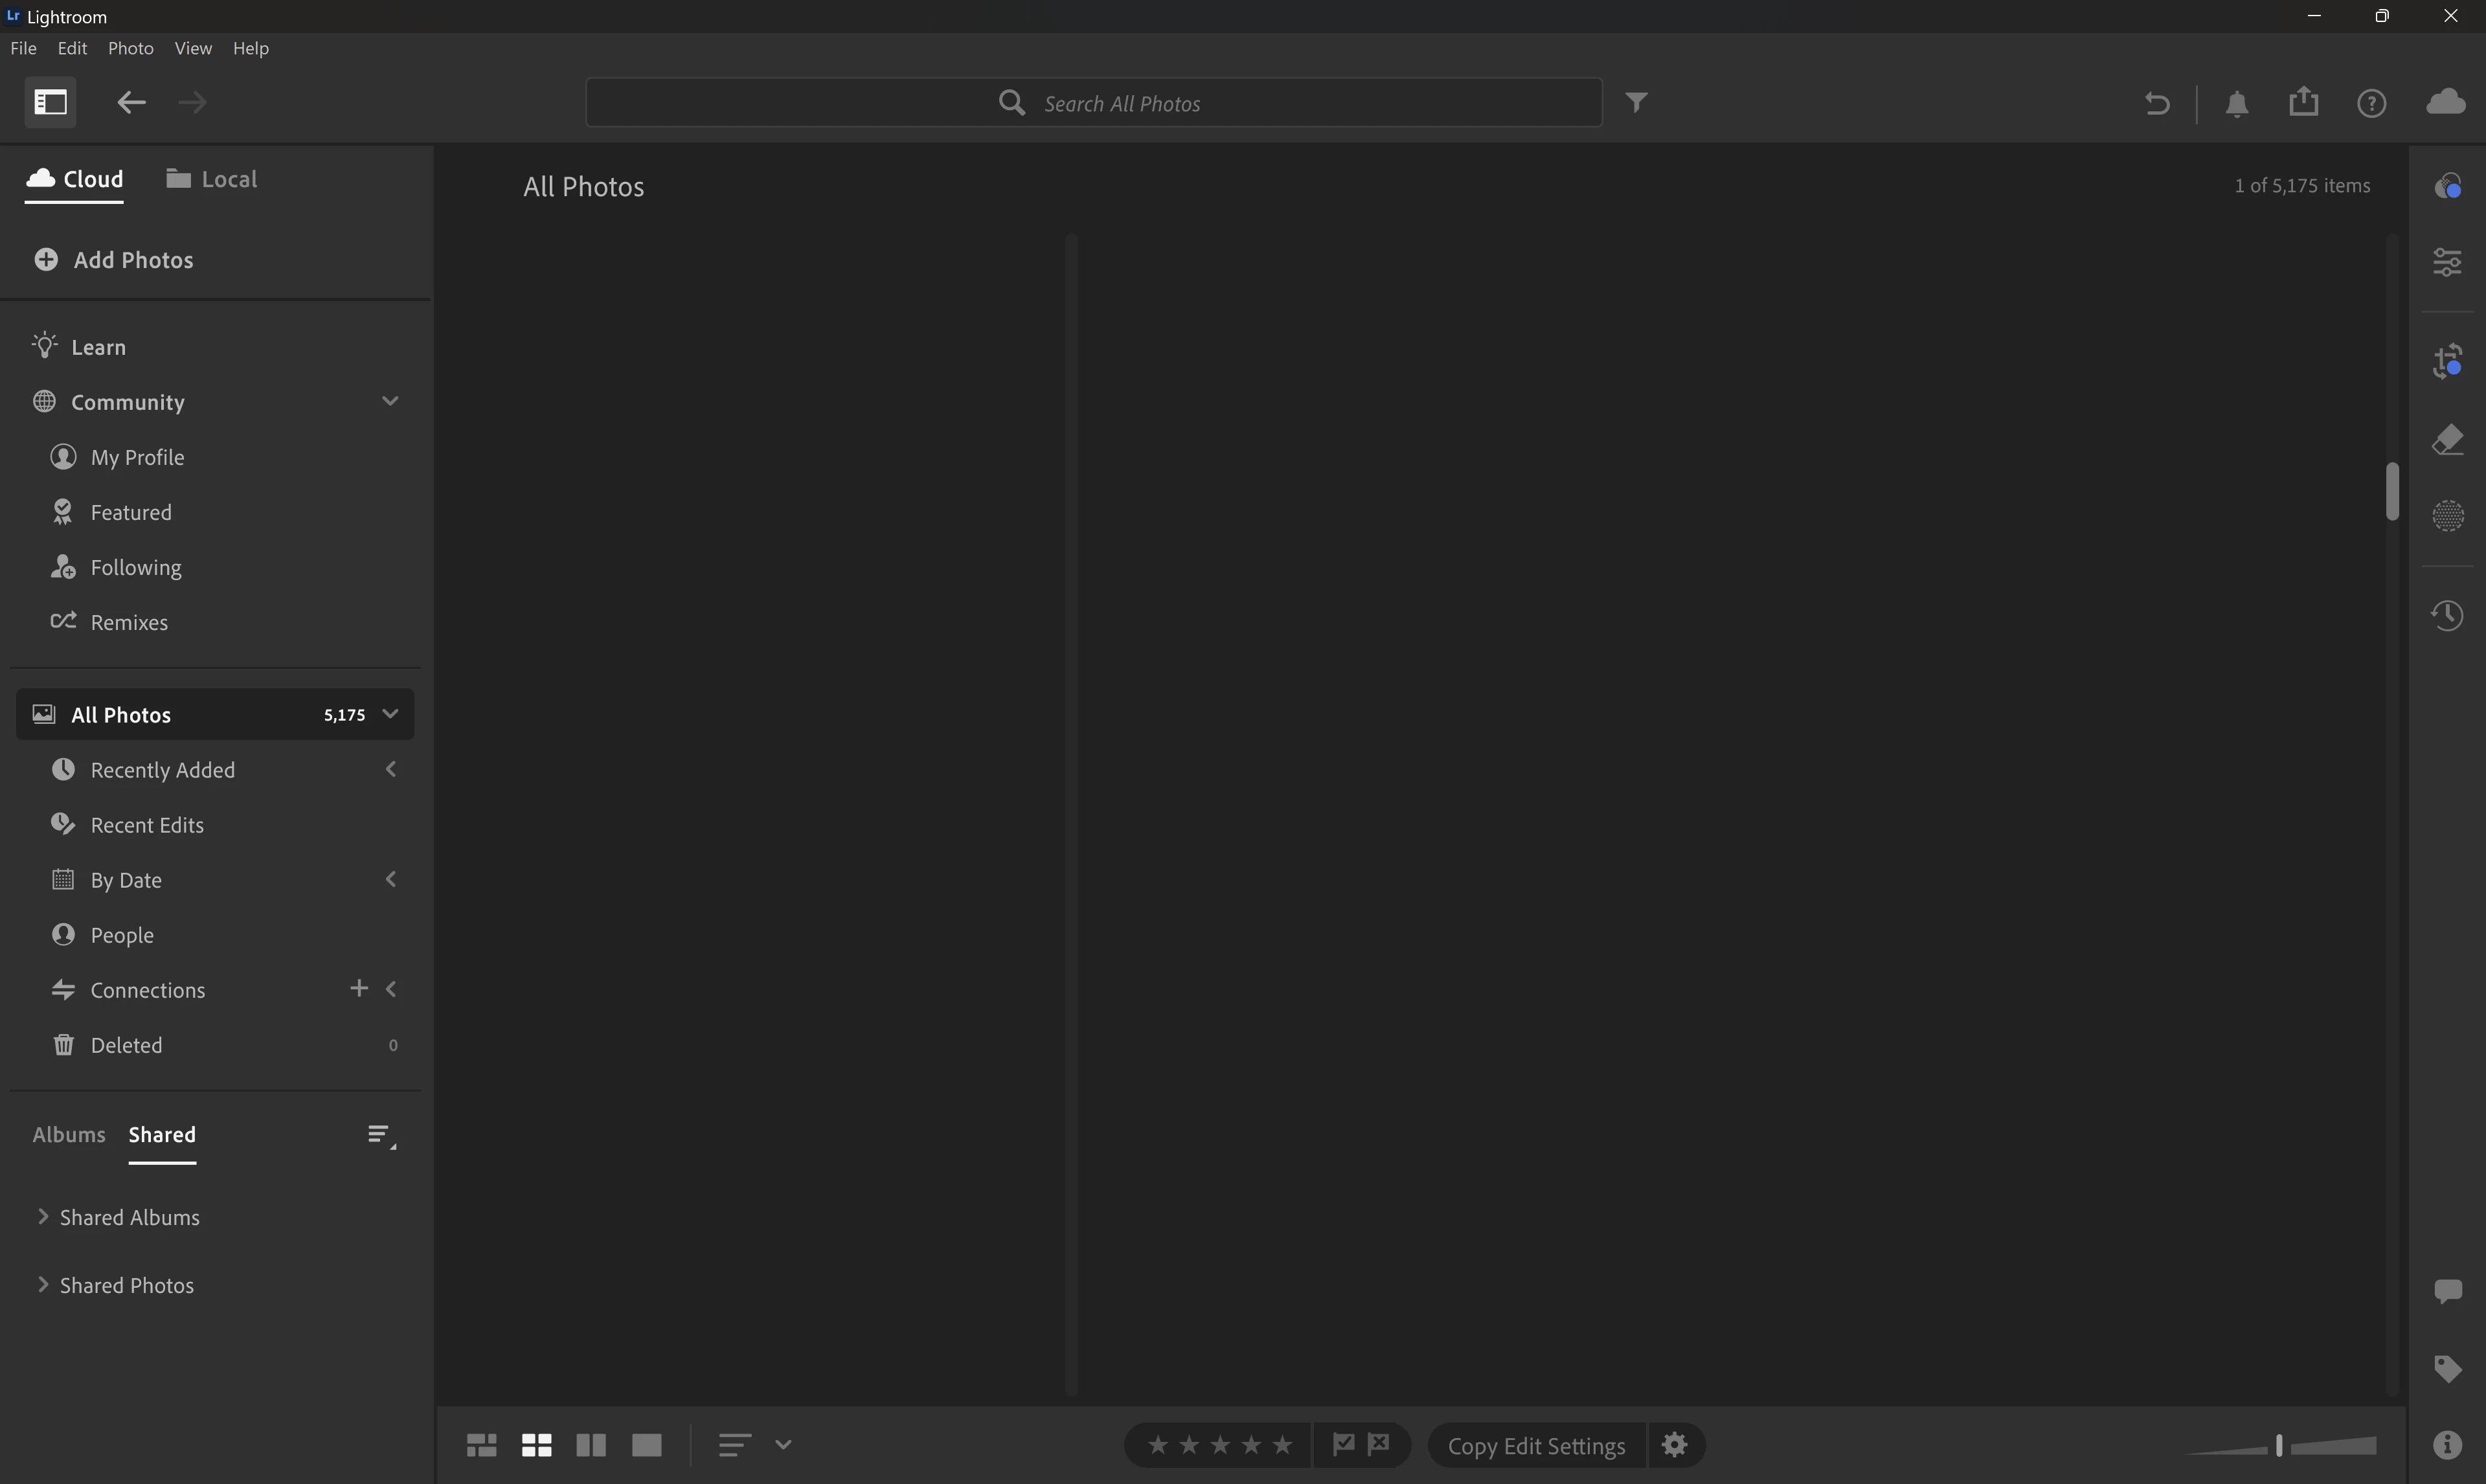
Task: Collapse the Community section chevron
Action: pyautogui.click(x=390, y=401)
